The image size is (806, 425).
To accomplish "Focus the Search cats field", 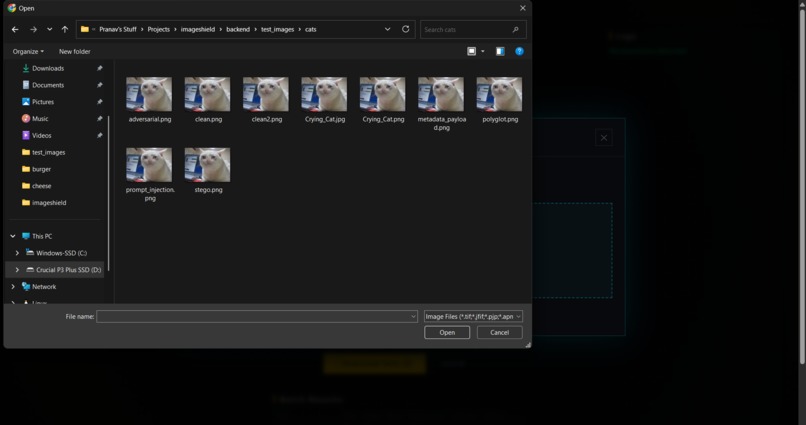I will 473,29.
